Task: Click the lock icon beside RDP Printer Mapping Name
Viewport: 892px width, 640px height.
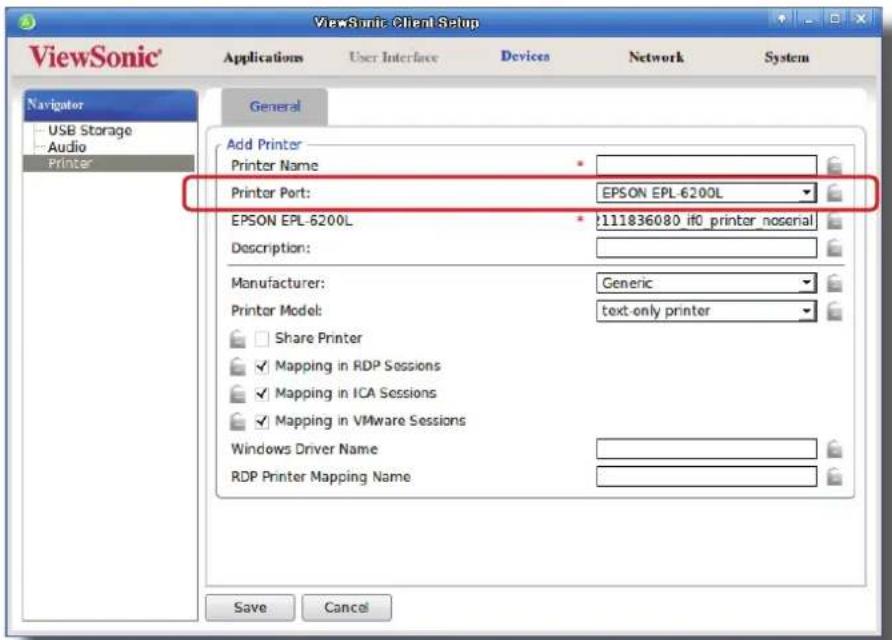Action: click(834, 476)
